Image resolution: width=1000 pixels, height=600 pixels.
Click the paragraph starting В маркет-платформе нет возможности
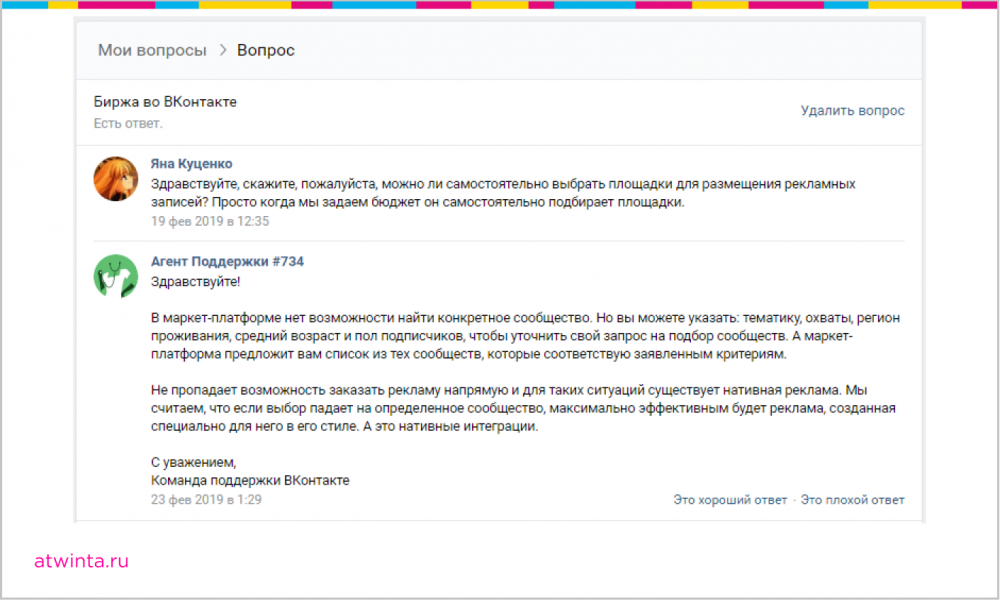pyautogui.click(x=526, y=336)
